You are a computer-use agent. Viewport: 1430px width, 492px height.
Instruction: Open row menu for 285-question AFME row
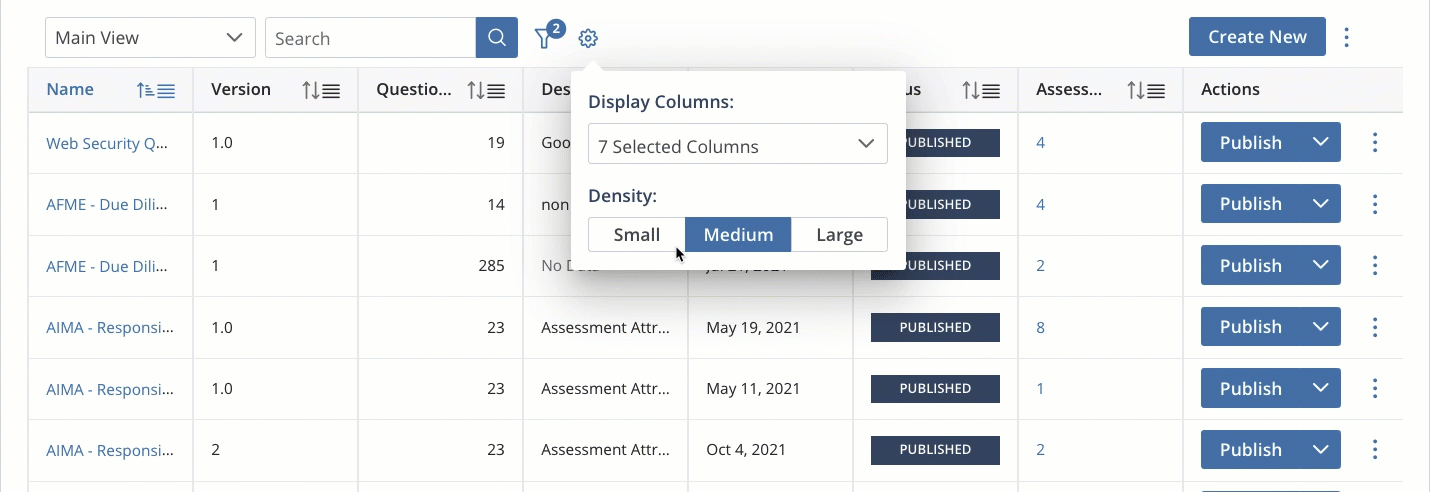click(1375, 266)
